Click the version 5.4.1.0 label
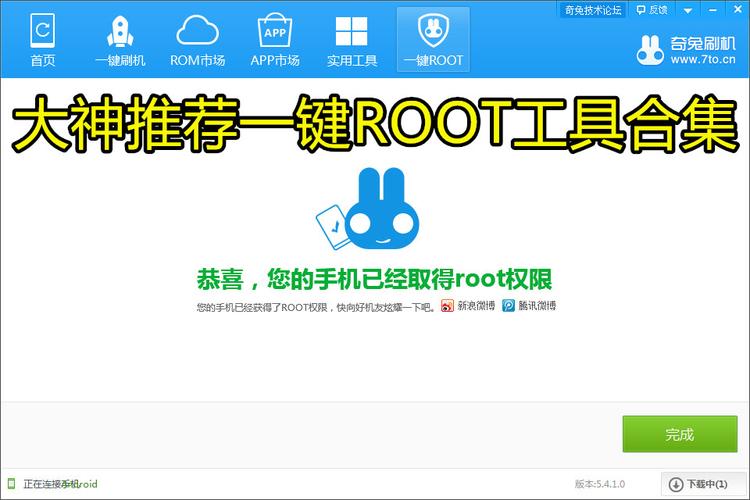The height and width of the screenshot is (500, 750). pyautogui.click(x=600, y=484)
